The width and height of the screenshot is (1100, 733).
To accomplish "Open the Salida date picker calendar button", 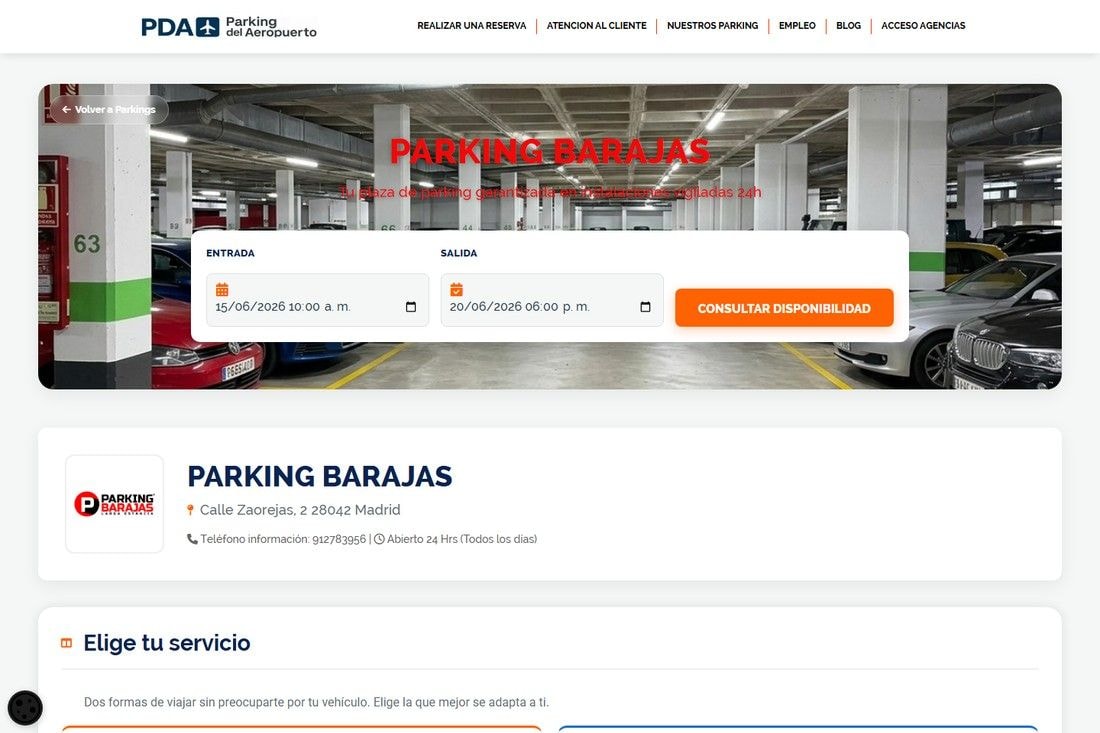I will click(x=645, y=307).
